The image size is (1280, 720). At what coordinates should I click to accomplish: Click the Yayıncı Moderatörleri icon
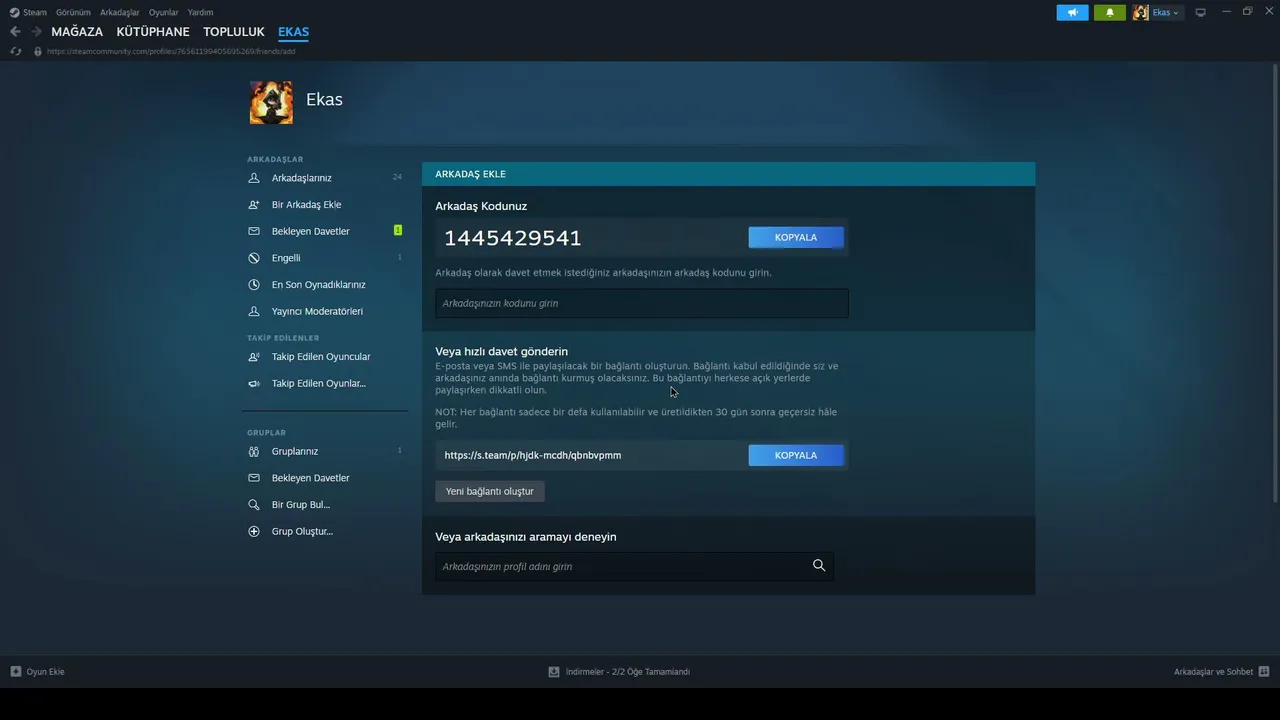coord(254,311)
